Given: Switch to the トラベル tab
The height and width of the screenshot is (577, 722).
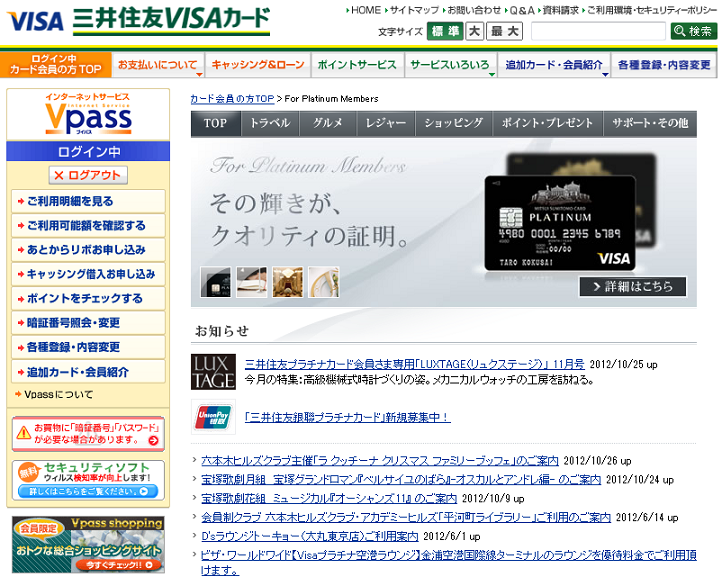Looking at the screenshot, I should coord(270,123).
